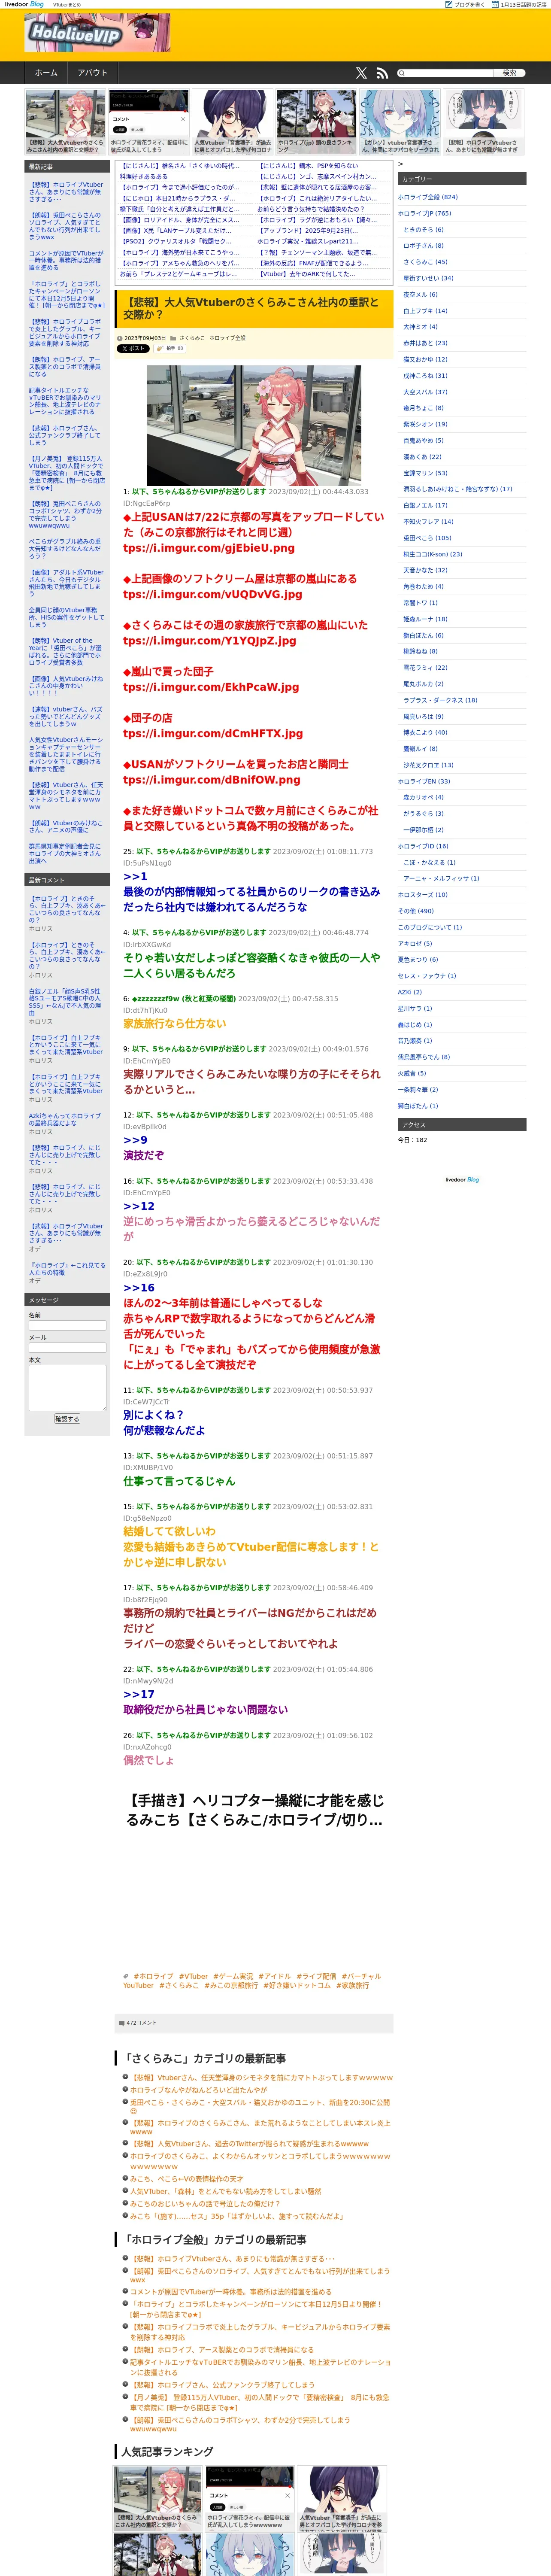The width and height of the screenshot is (551, 2576).
Task: Click the livedoor Blog logo at top
Action: pos(24,4)
